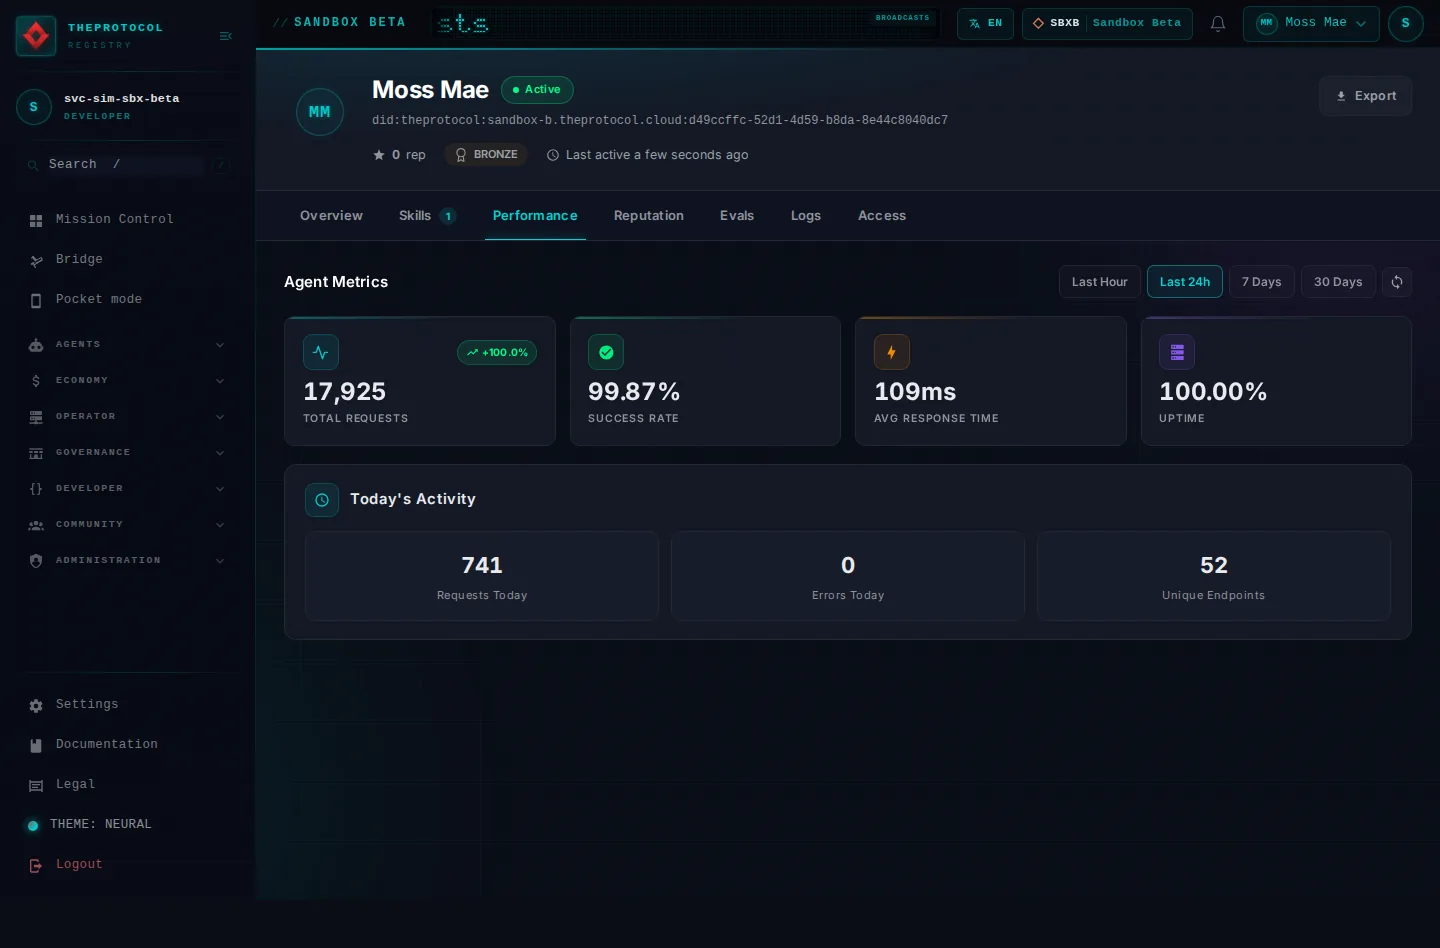Switch to the Overview tab
Screen dimensions: 1440x948
(332, 216)
